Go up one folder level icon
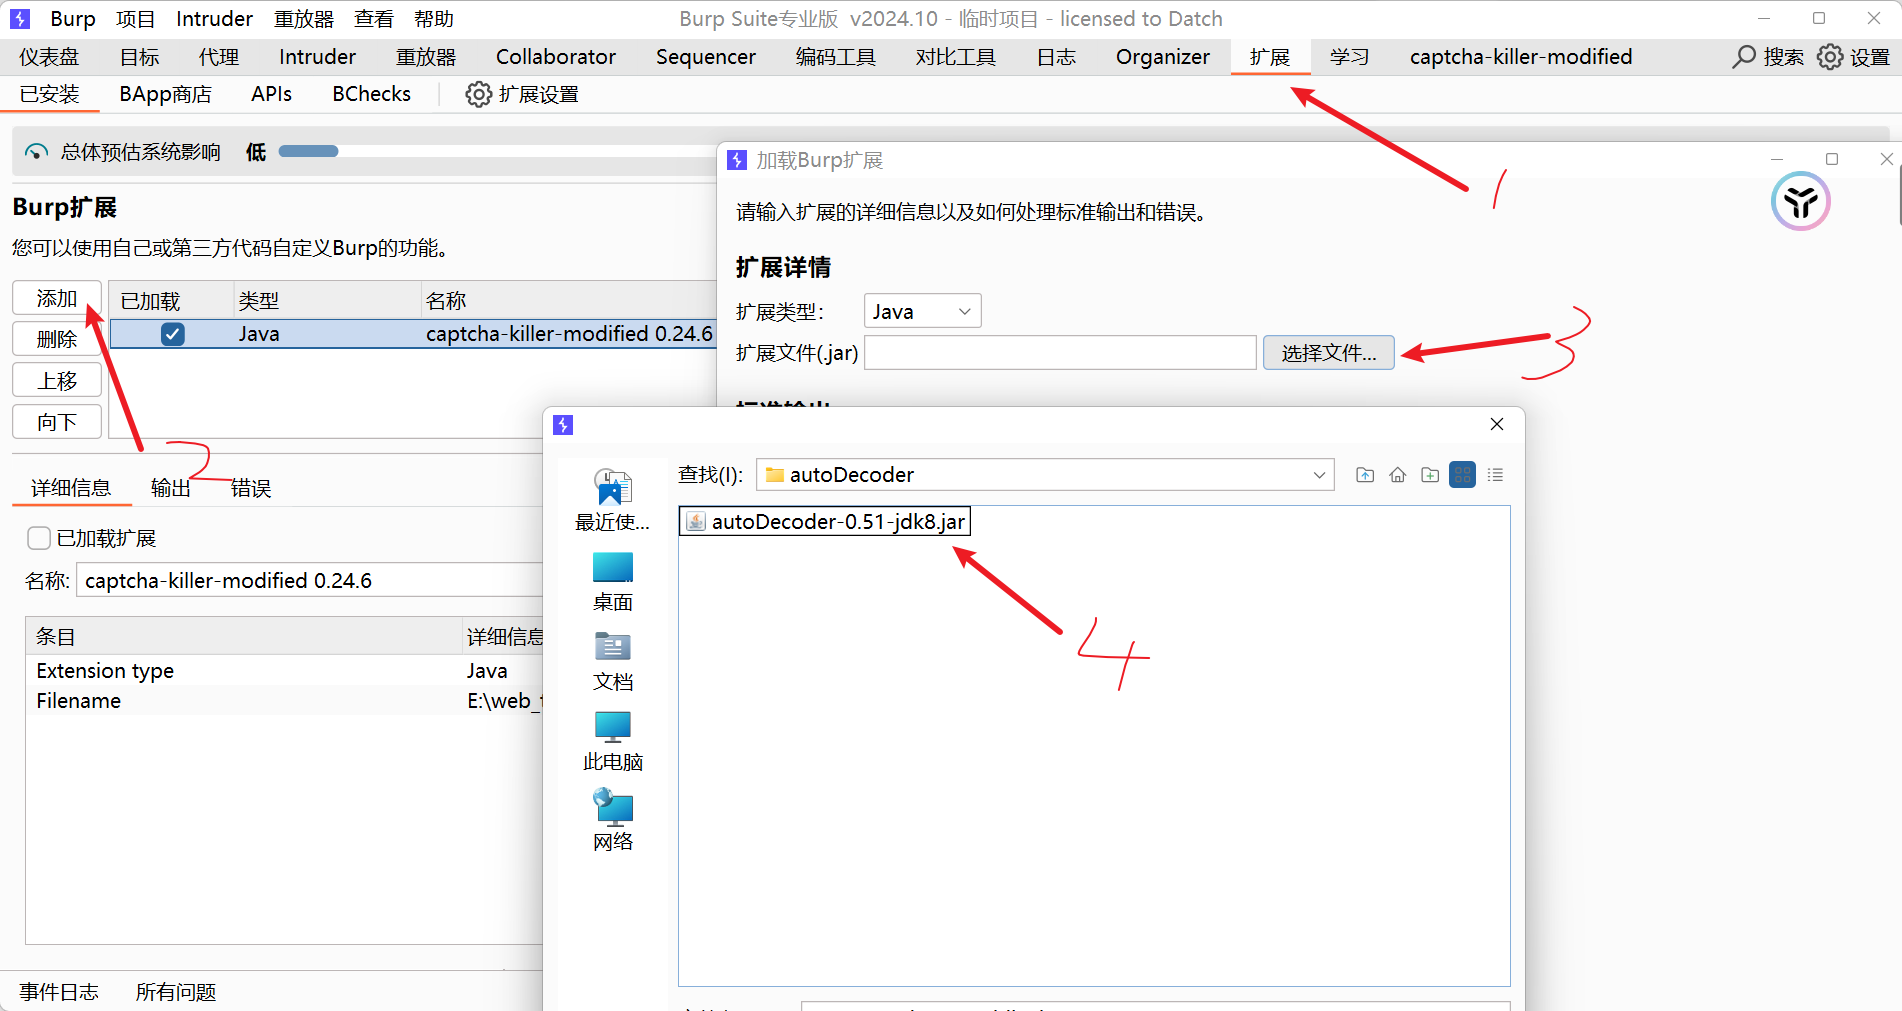1902x1011 pixels. coord(1365,475)
